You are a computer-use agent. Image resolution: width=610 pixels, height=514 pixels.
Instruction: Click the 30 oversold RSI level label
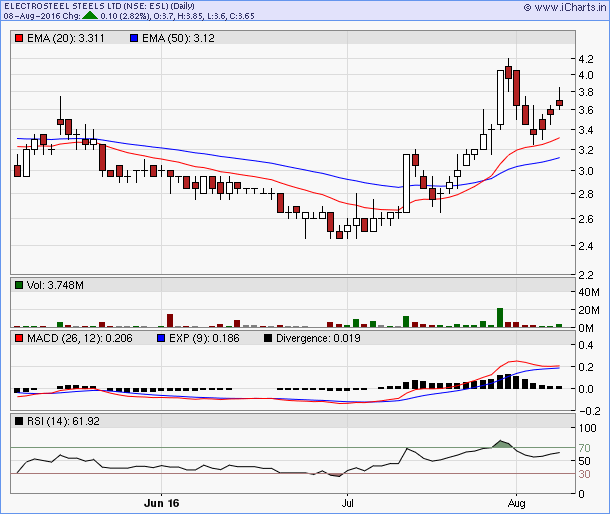coord(584,474)
